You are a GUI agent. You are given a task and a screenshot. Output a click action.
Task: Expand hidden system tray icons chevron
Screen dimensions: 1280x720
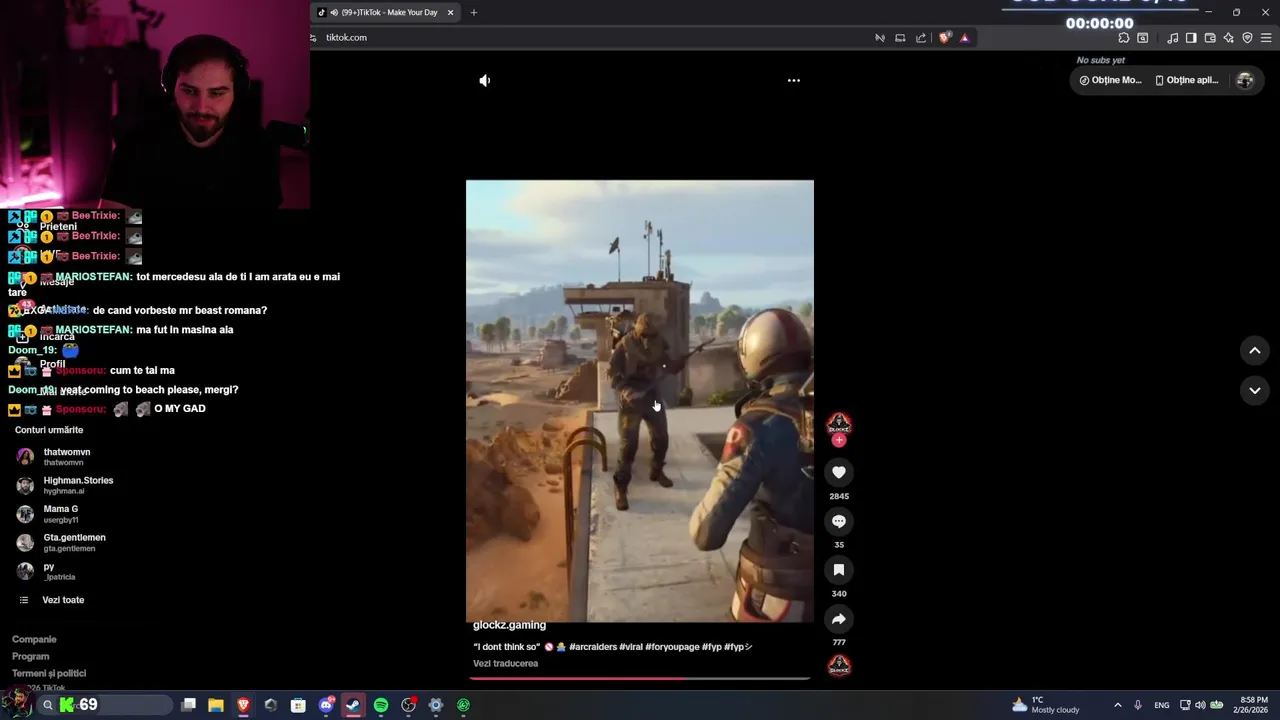(x=1117, y=705)
